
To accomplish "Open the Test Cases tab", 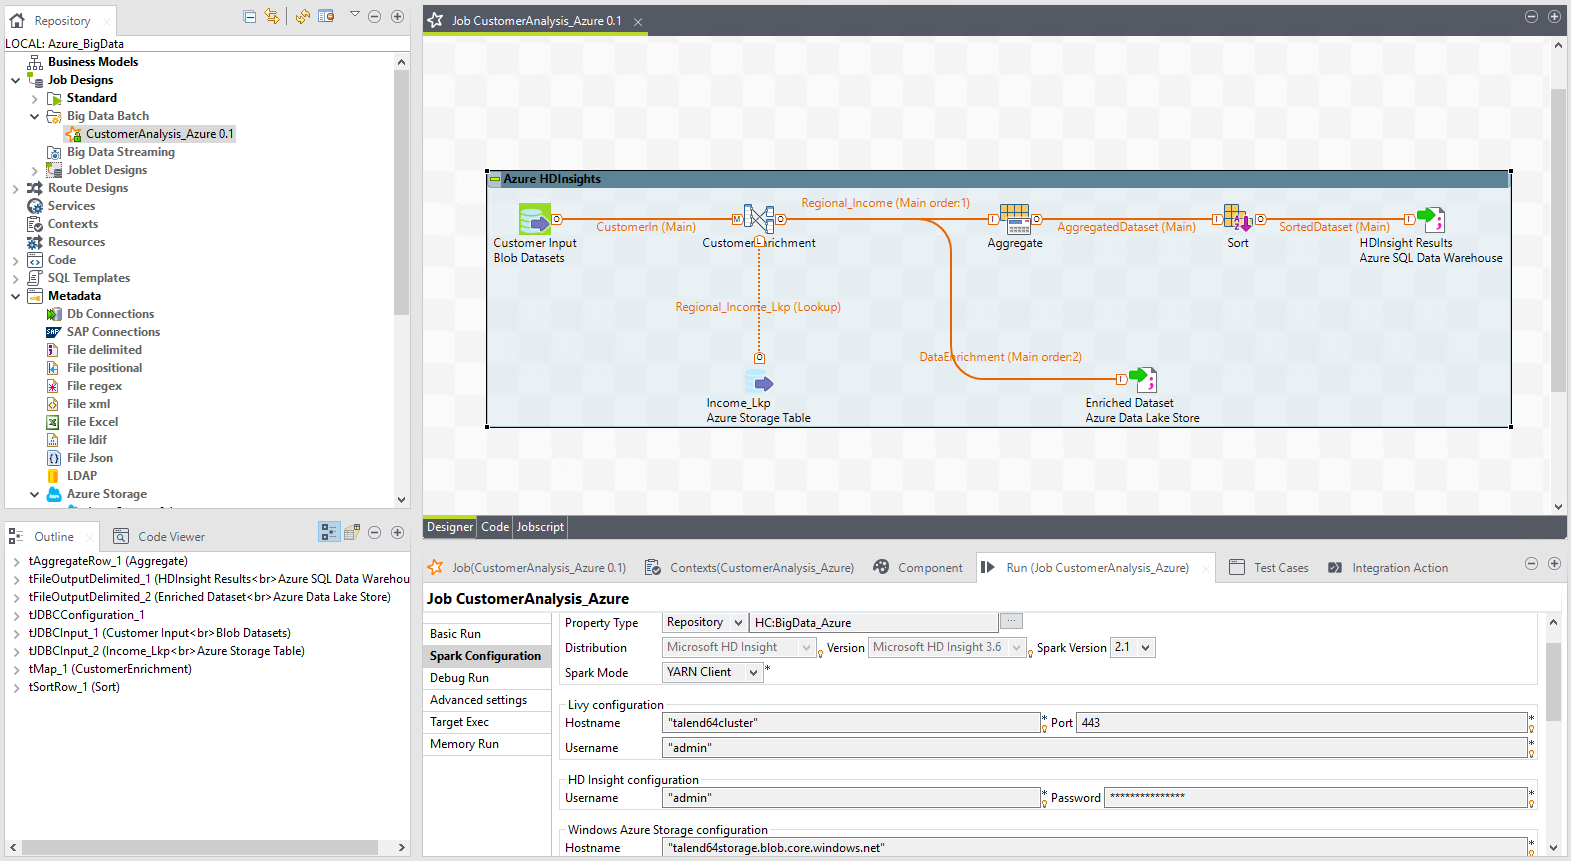I will tap(1268, 567).
